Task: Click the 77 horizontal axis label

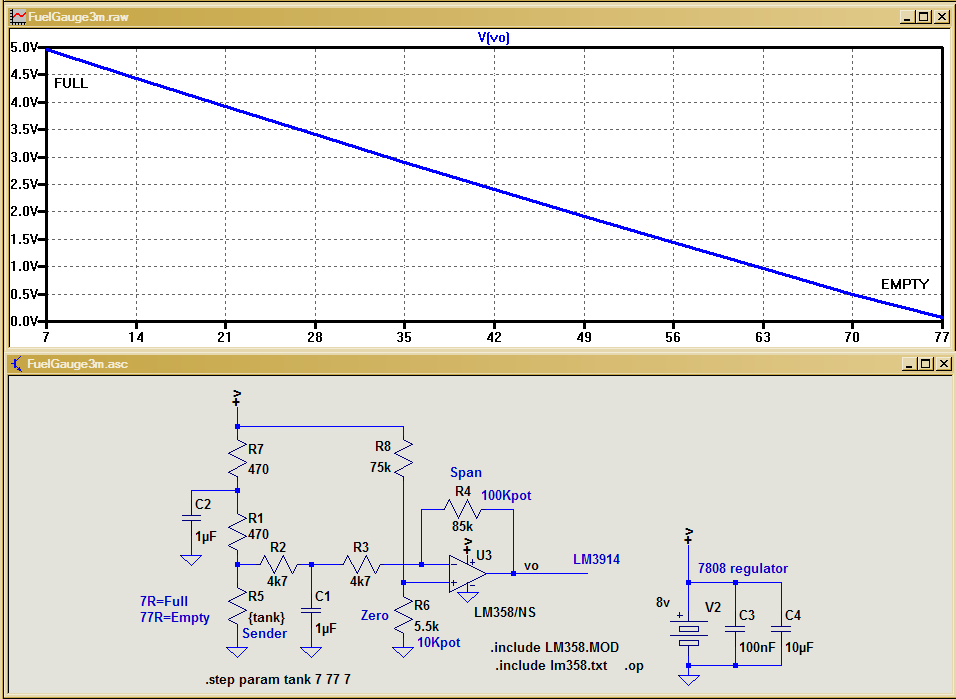Action: (x=942, y=337)
